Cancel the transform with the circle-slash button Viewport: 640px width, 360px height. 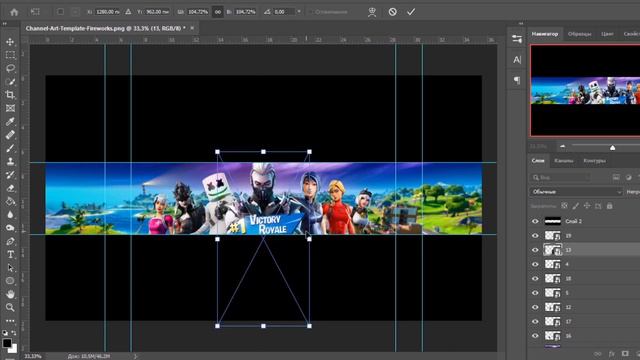(392, 12)
